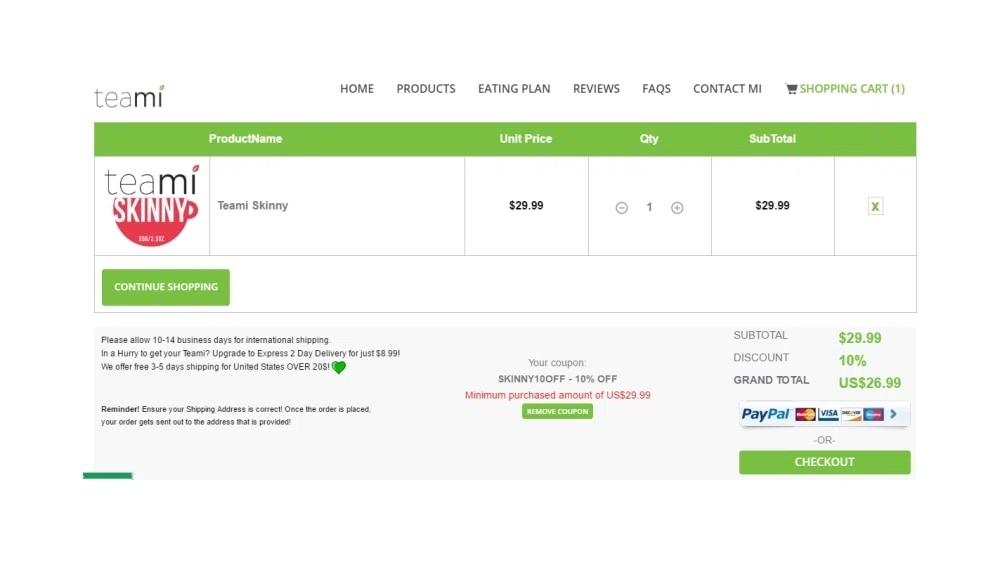This screenshot has width=1000, height=563.
Task: Click the arrow on the PayPal button
Action: click(893, 414)
